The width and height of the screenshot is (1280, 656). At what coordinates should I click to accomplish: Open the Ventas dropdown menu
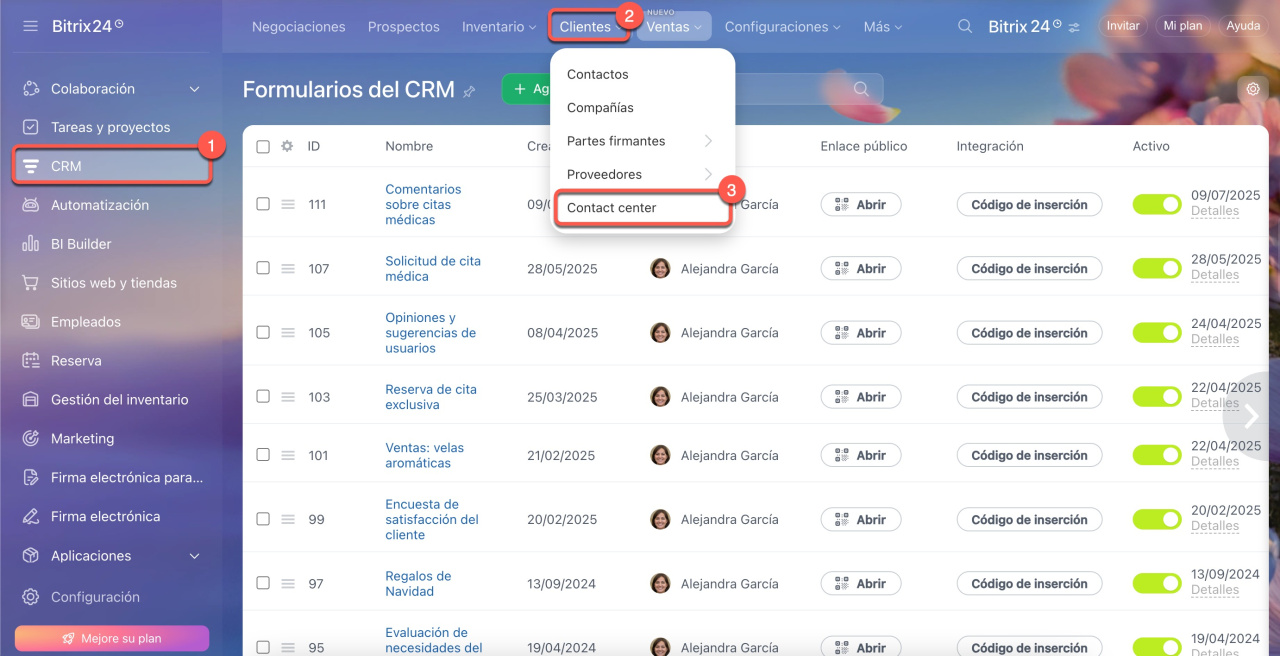tap(674, 27)
